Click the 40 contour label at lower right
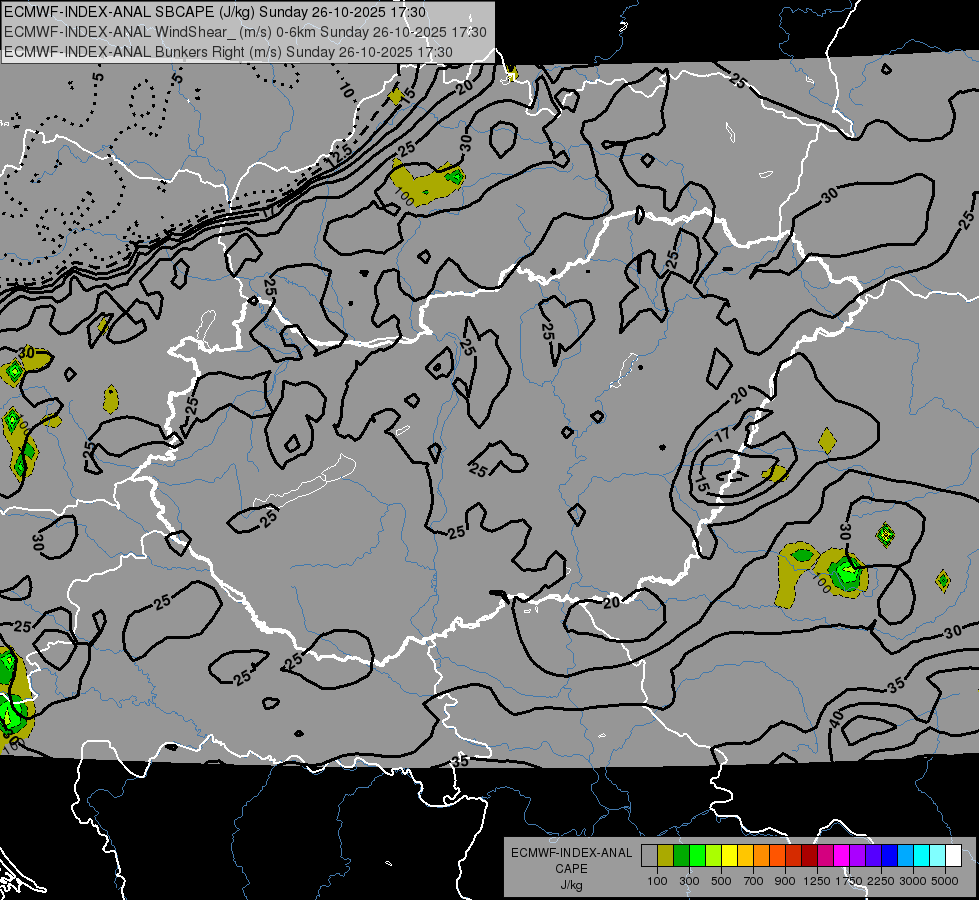Viewport: 979px width, 900px height. point(837,719)
